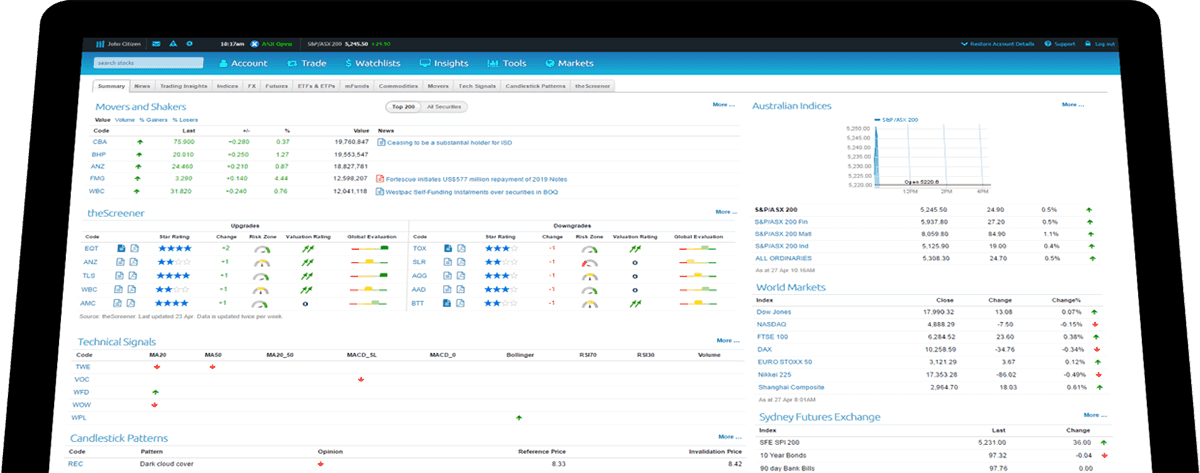Click the Bollinger up arrow for WPL
This screenshot has width=1200, height=473.
[x=518, y=417]
